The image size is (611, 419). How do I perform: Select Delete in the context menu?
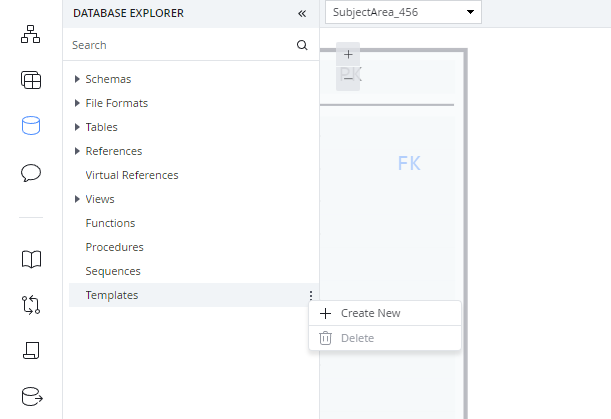tap(357, 338)
